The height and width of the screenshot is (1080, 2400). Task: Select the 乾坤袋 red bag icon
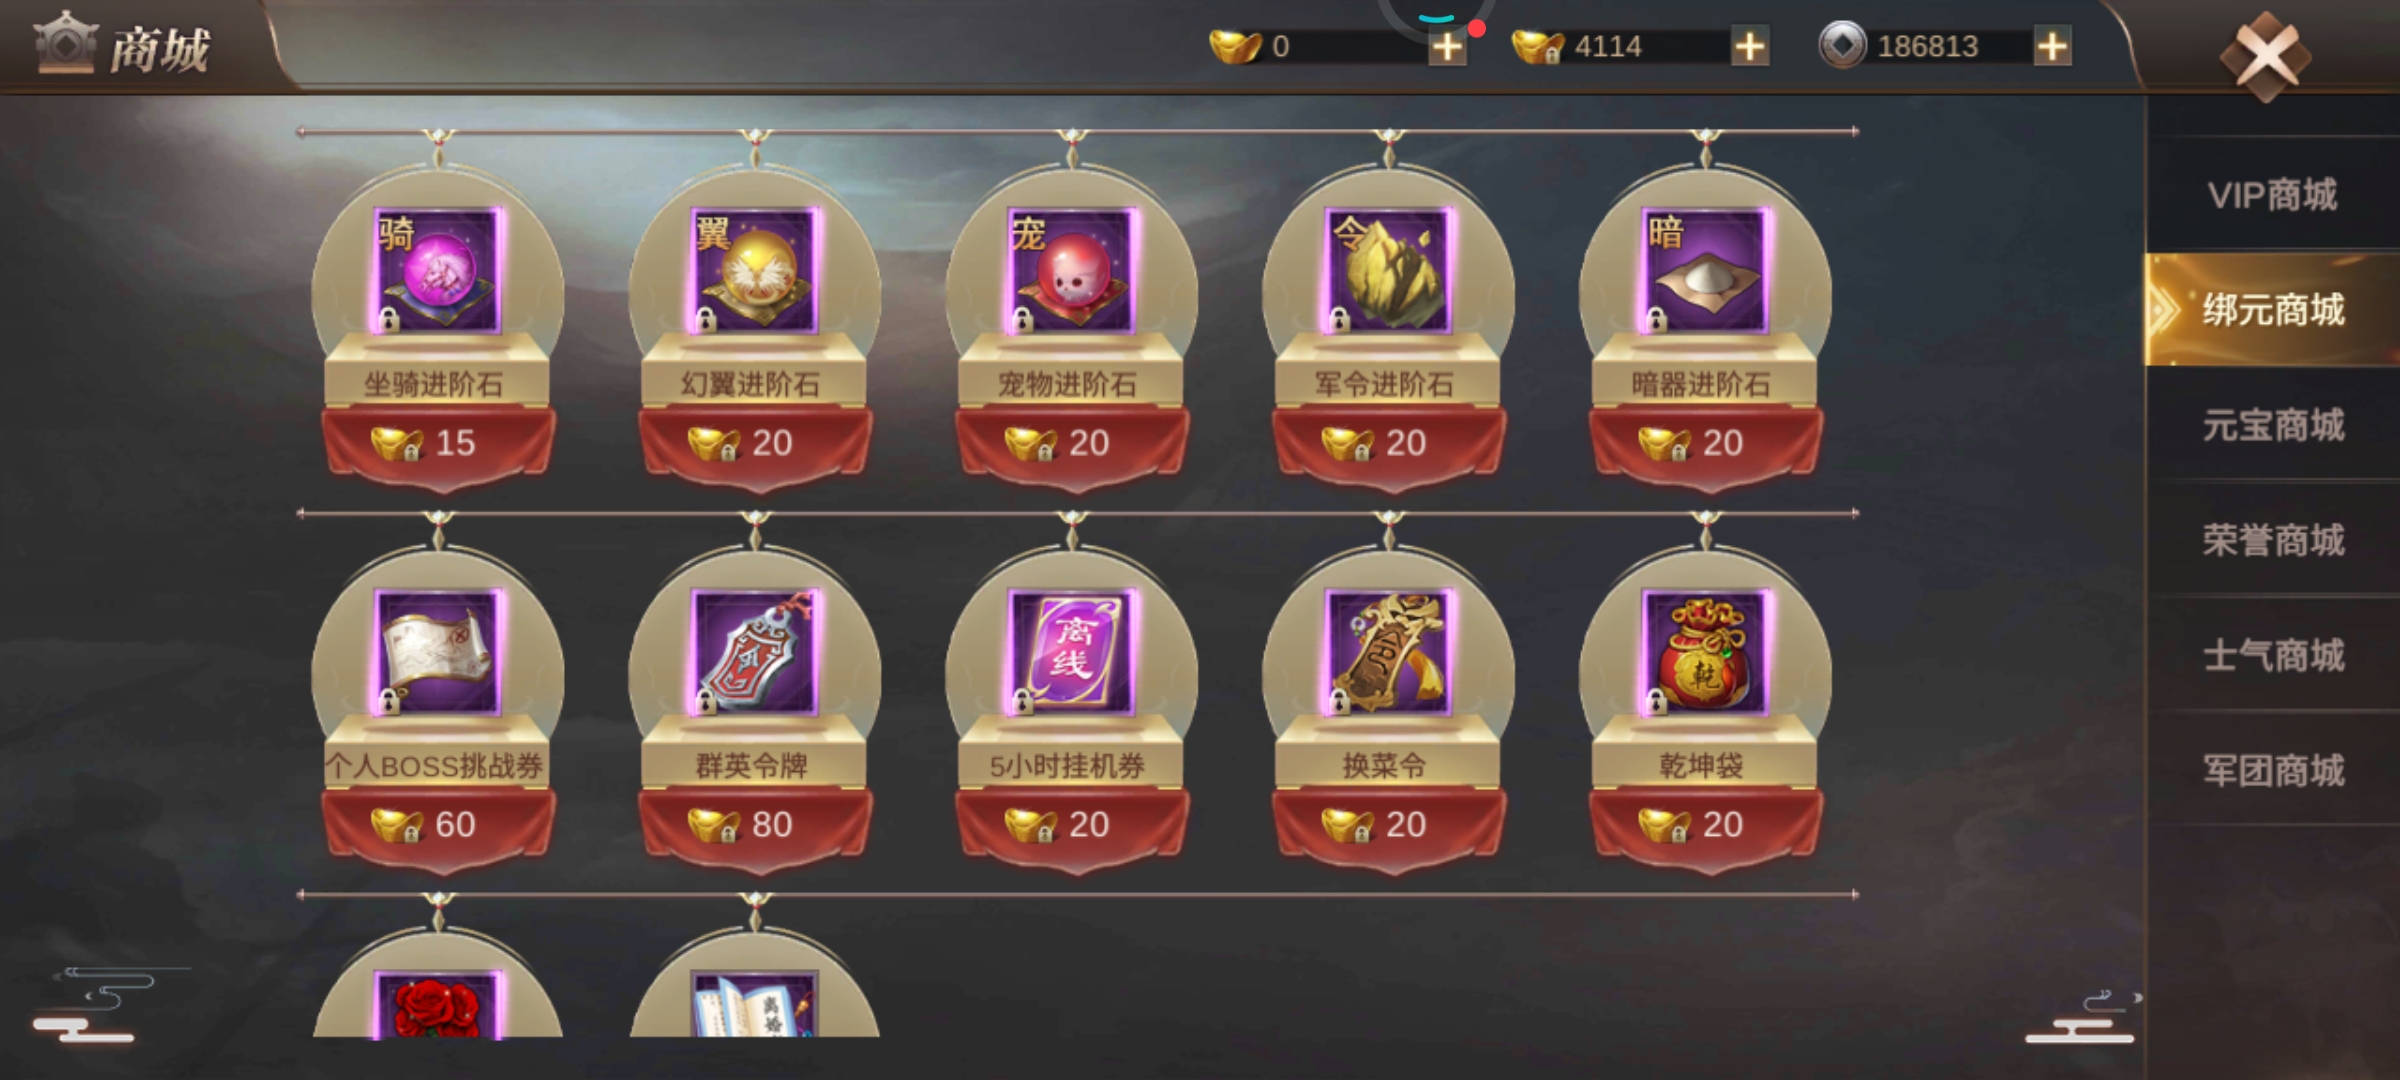tap(1705, 652)
